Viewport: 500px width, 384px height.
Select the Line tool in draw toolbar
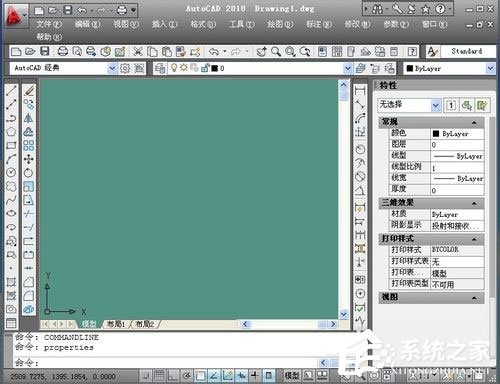[11, 91]
